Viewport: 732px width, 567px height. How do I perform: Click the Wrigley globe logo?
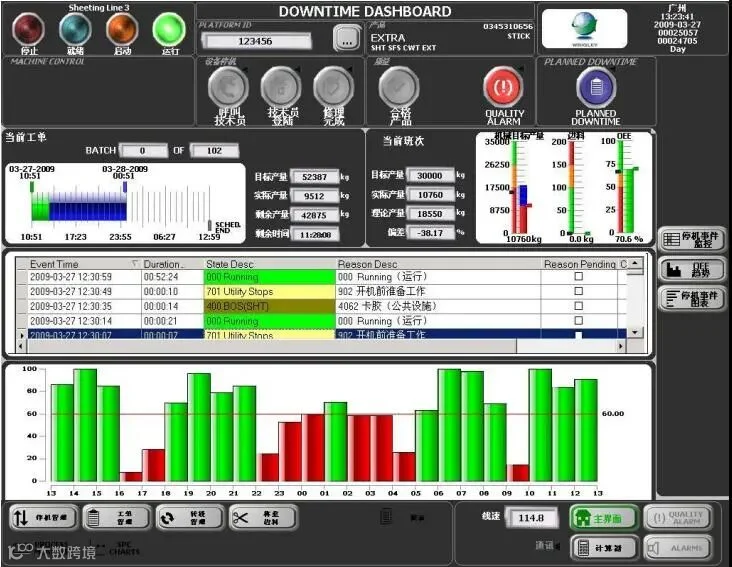585,28
